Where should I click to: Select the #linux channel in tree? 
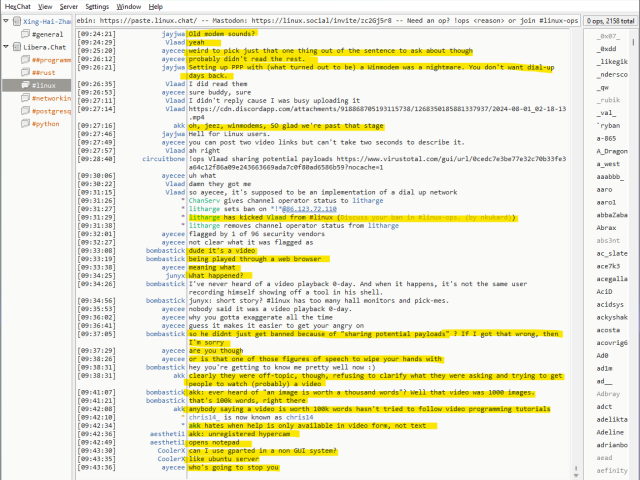44,86
